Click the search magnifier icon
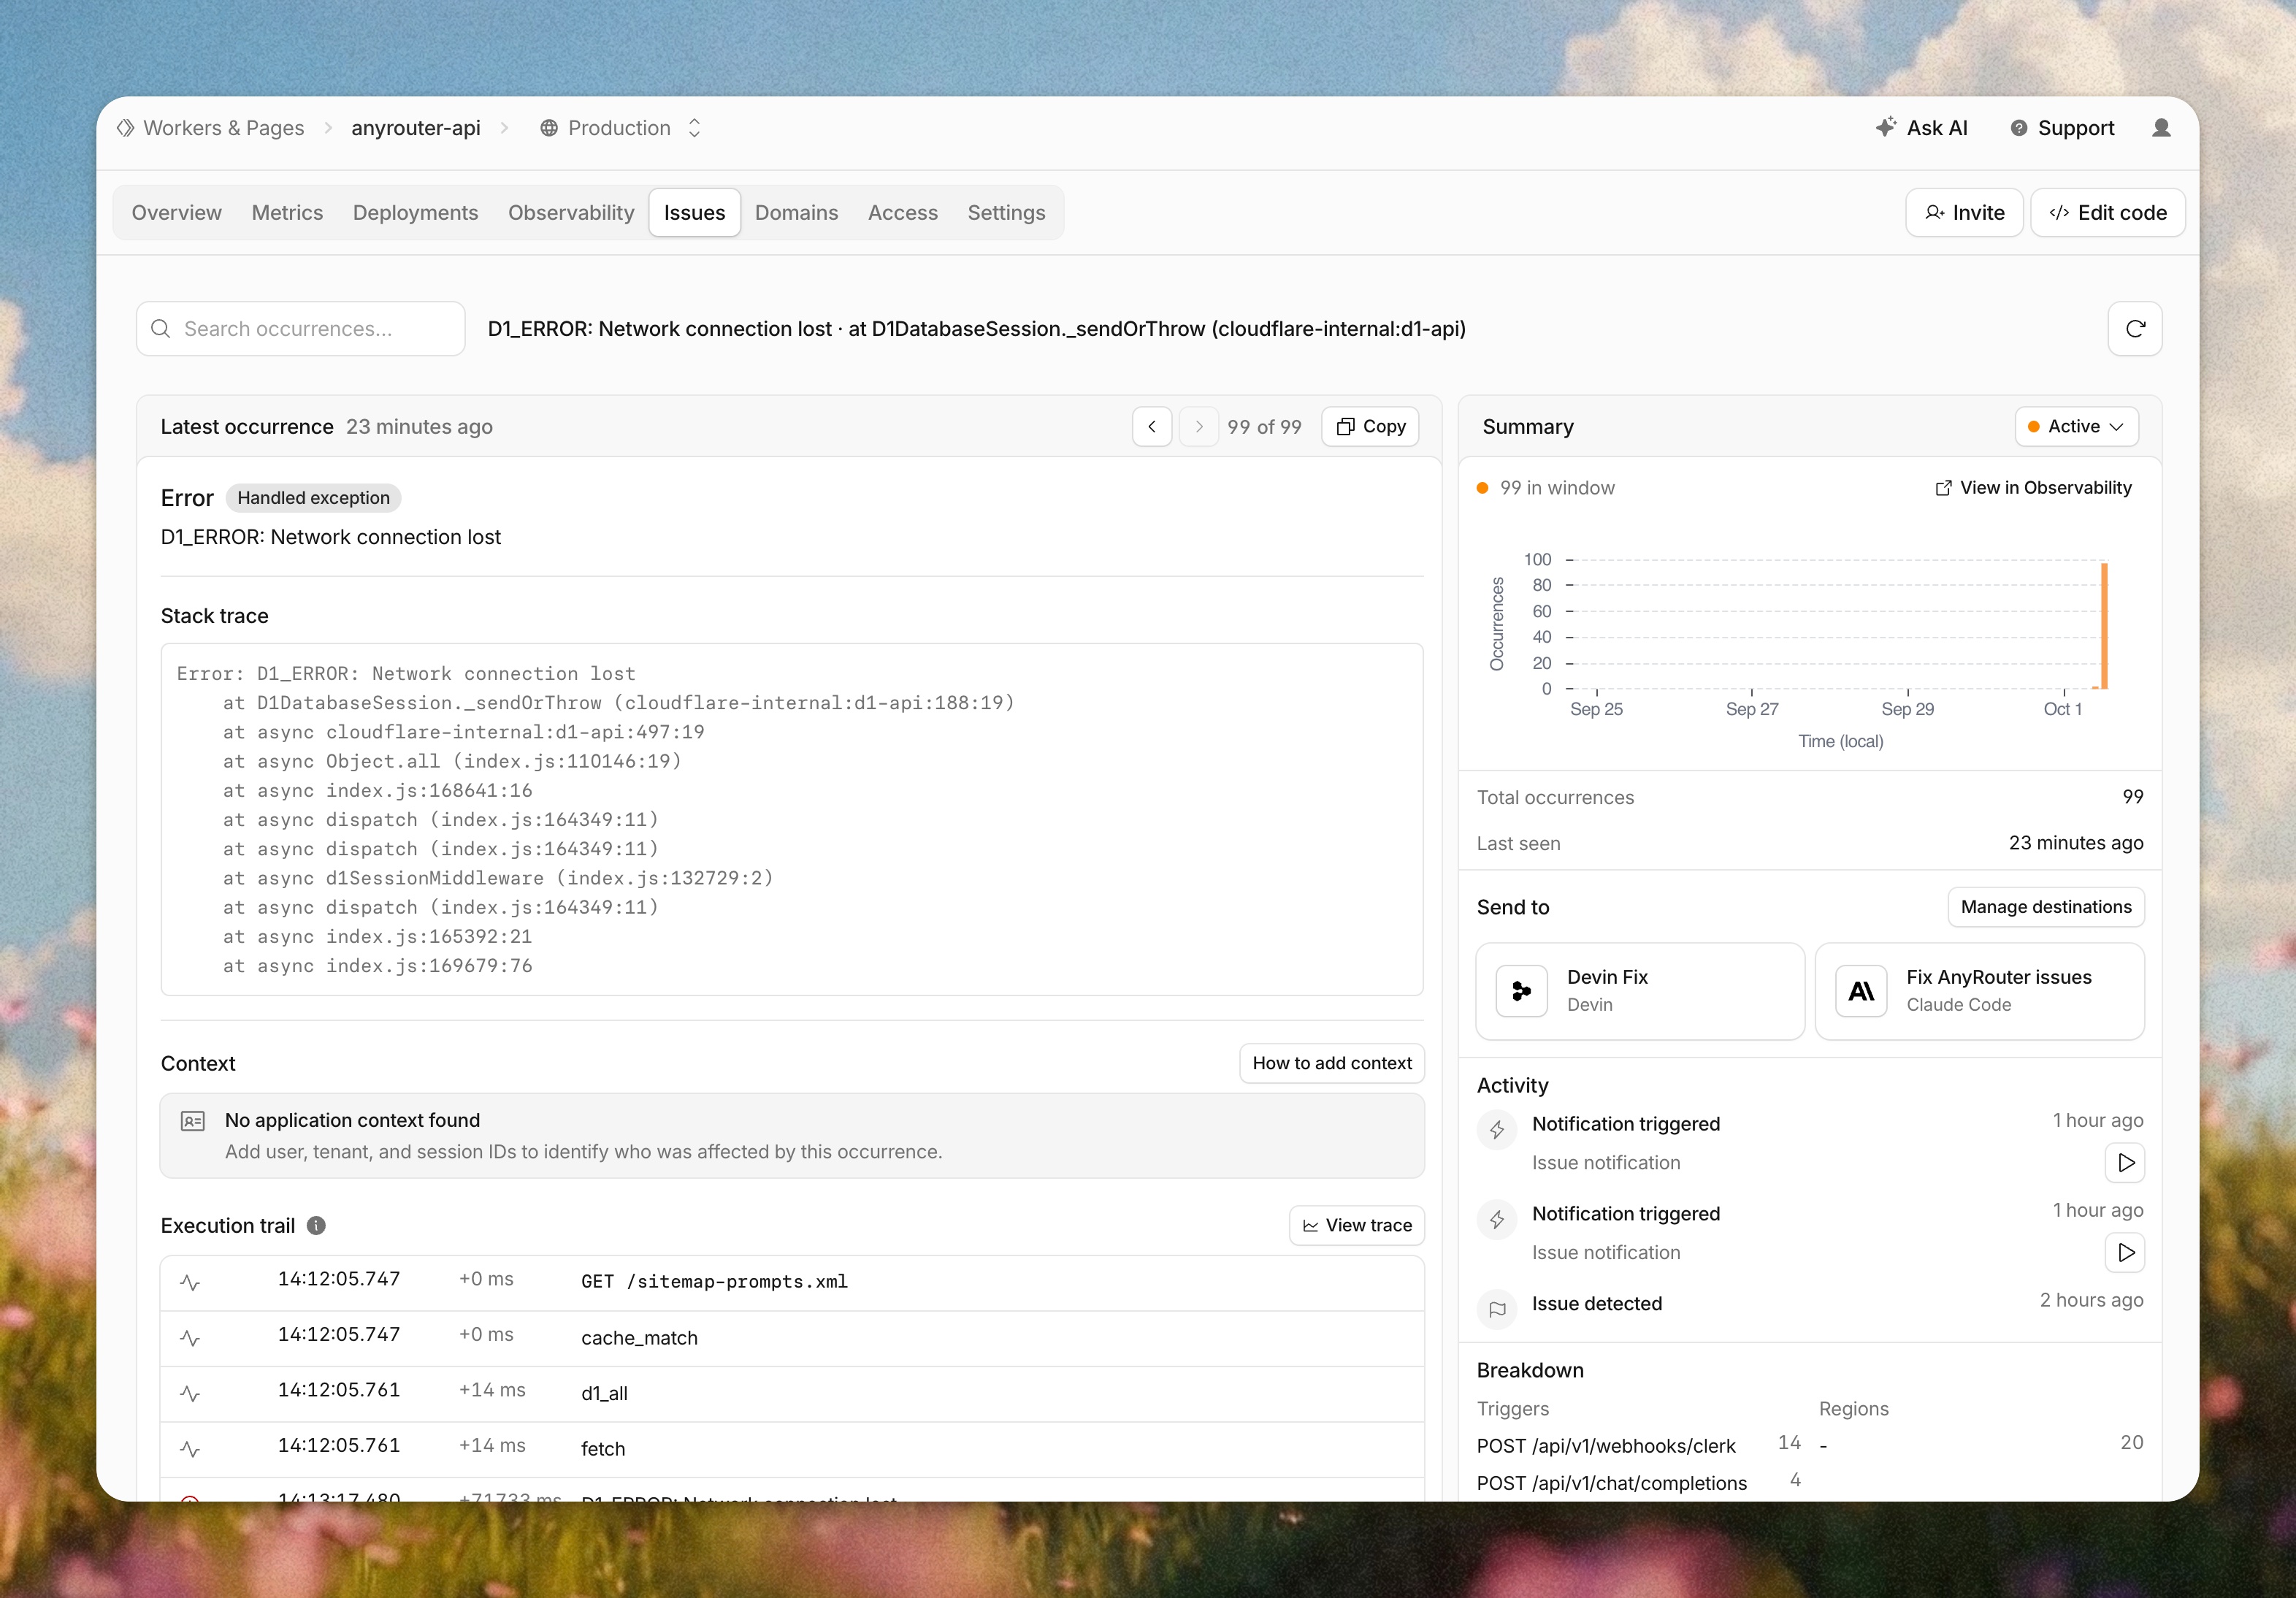The height and width of the screenshot is (1598, 2296). pyautogui.click(x=160, y=329)
